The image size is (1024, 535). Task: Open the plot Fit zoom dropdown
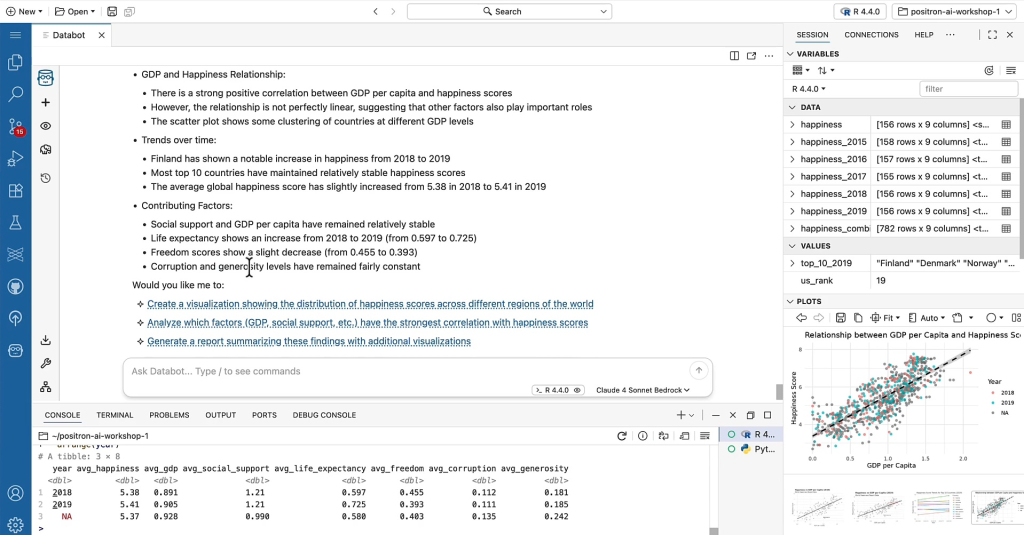(885, 317)
